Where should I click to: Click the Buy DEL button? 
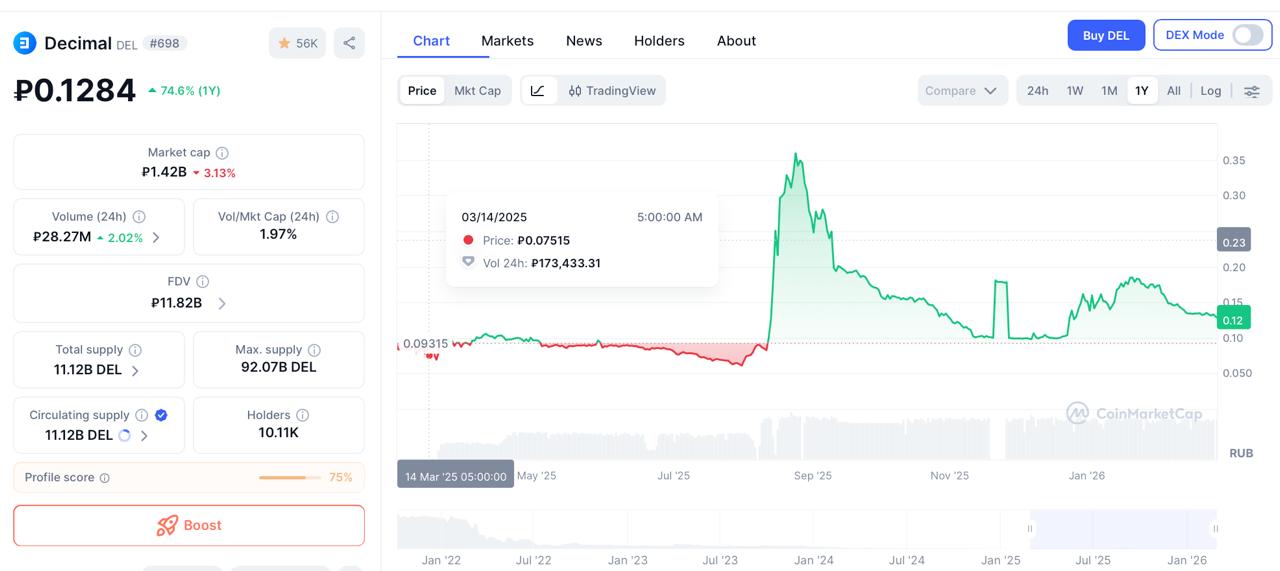(x=1105, y=35)
